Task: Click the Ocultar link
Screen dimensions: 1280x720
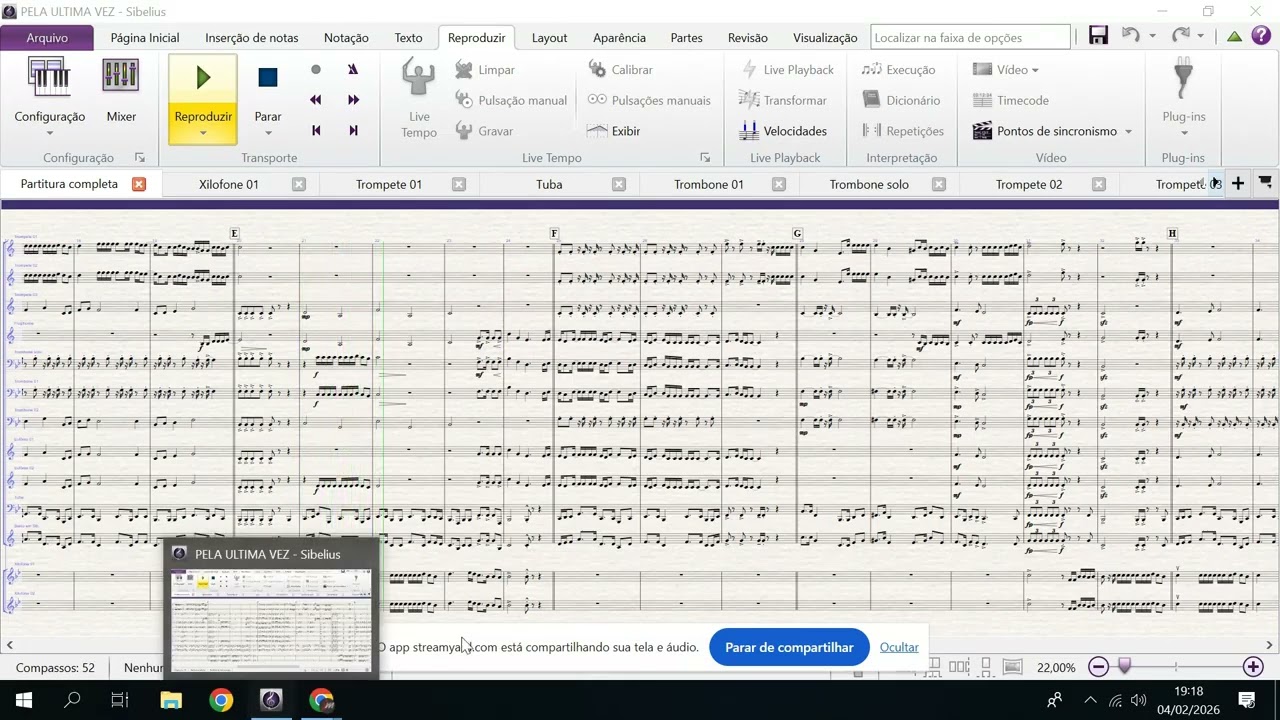Action: (x=899, y=647)
